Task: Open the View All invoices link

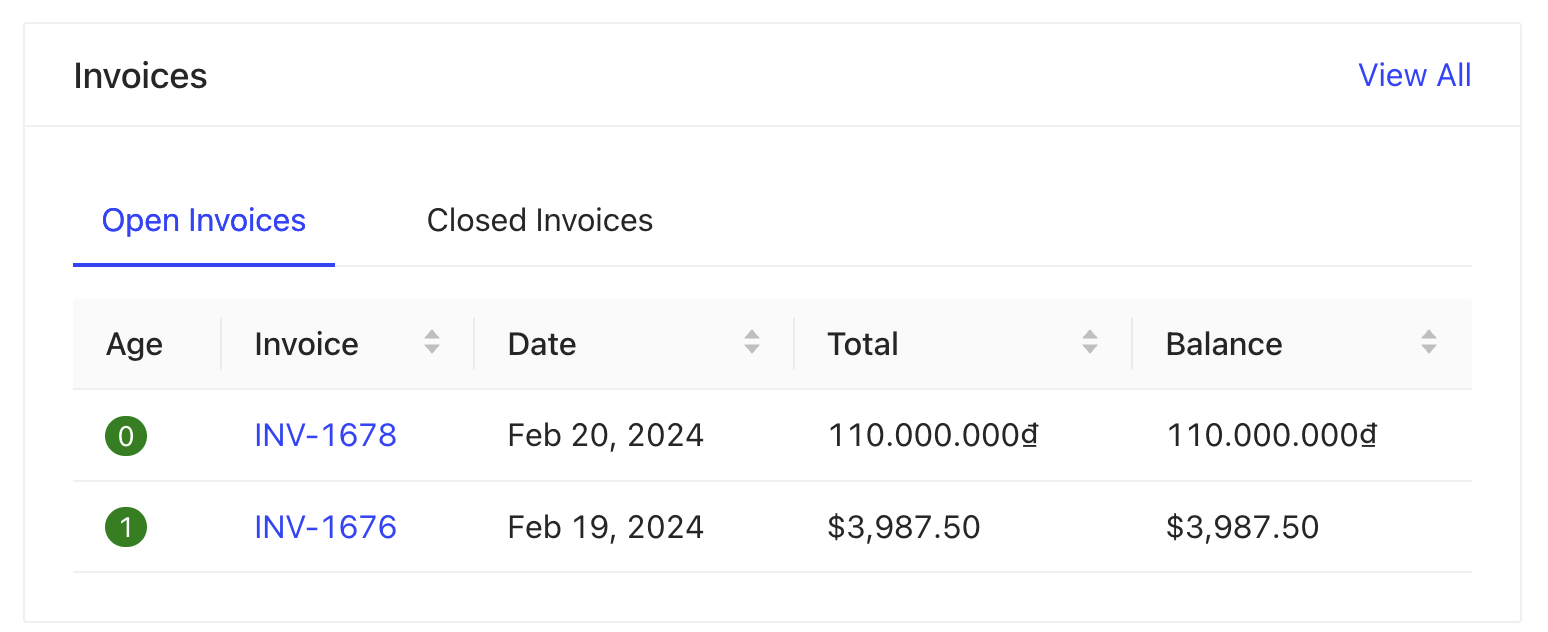Action: click(1414, 76)
